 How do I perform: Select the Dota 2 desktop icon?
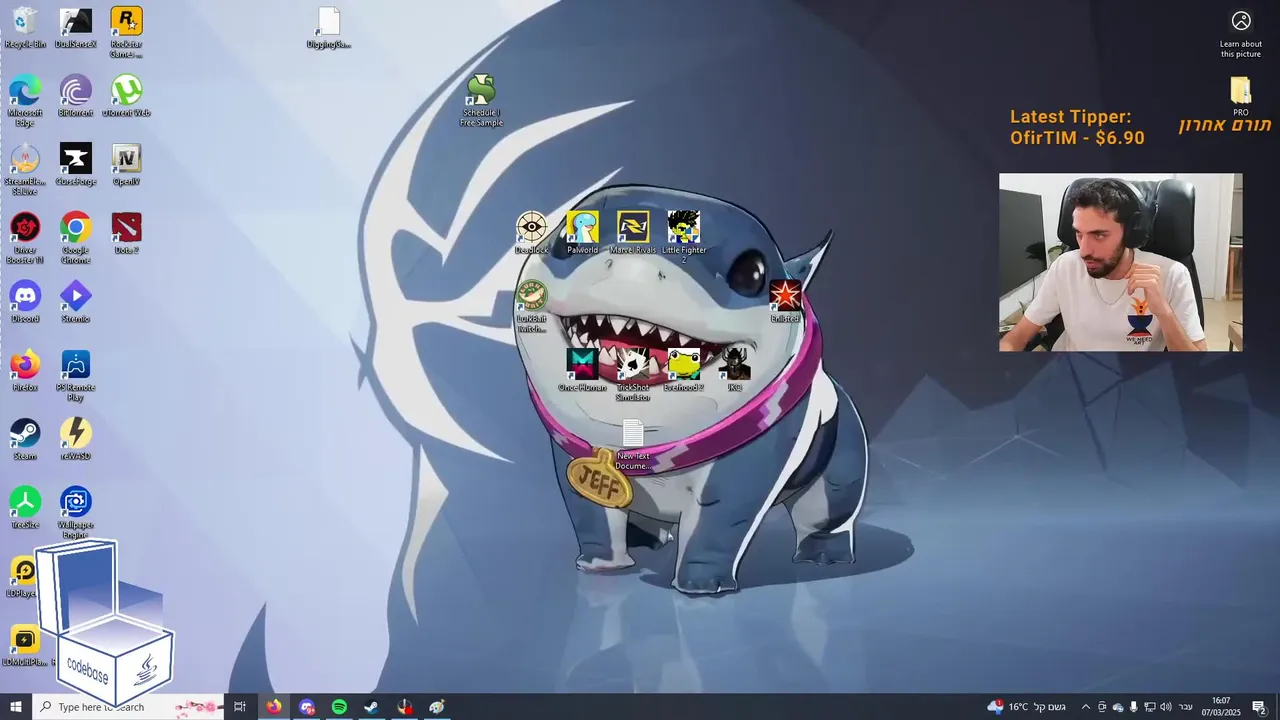[126, 233]
